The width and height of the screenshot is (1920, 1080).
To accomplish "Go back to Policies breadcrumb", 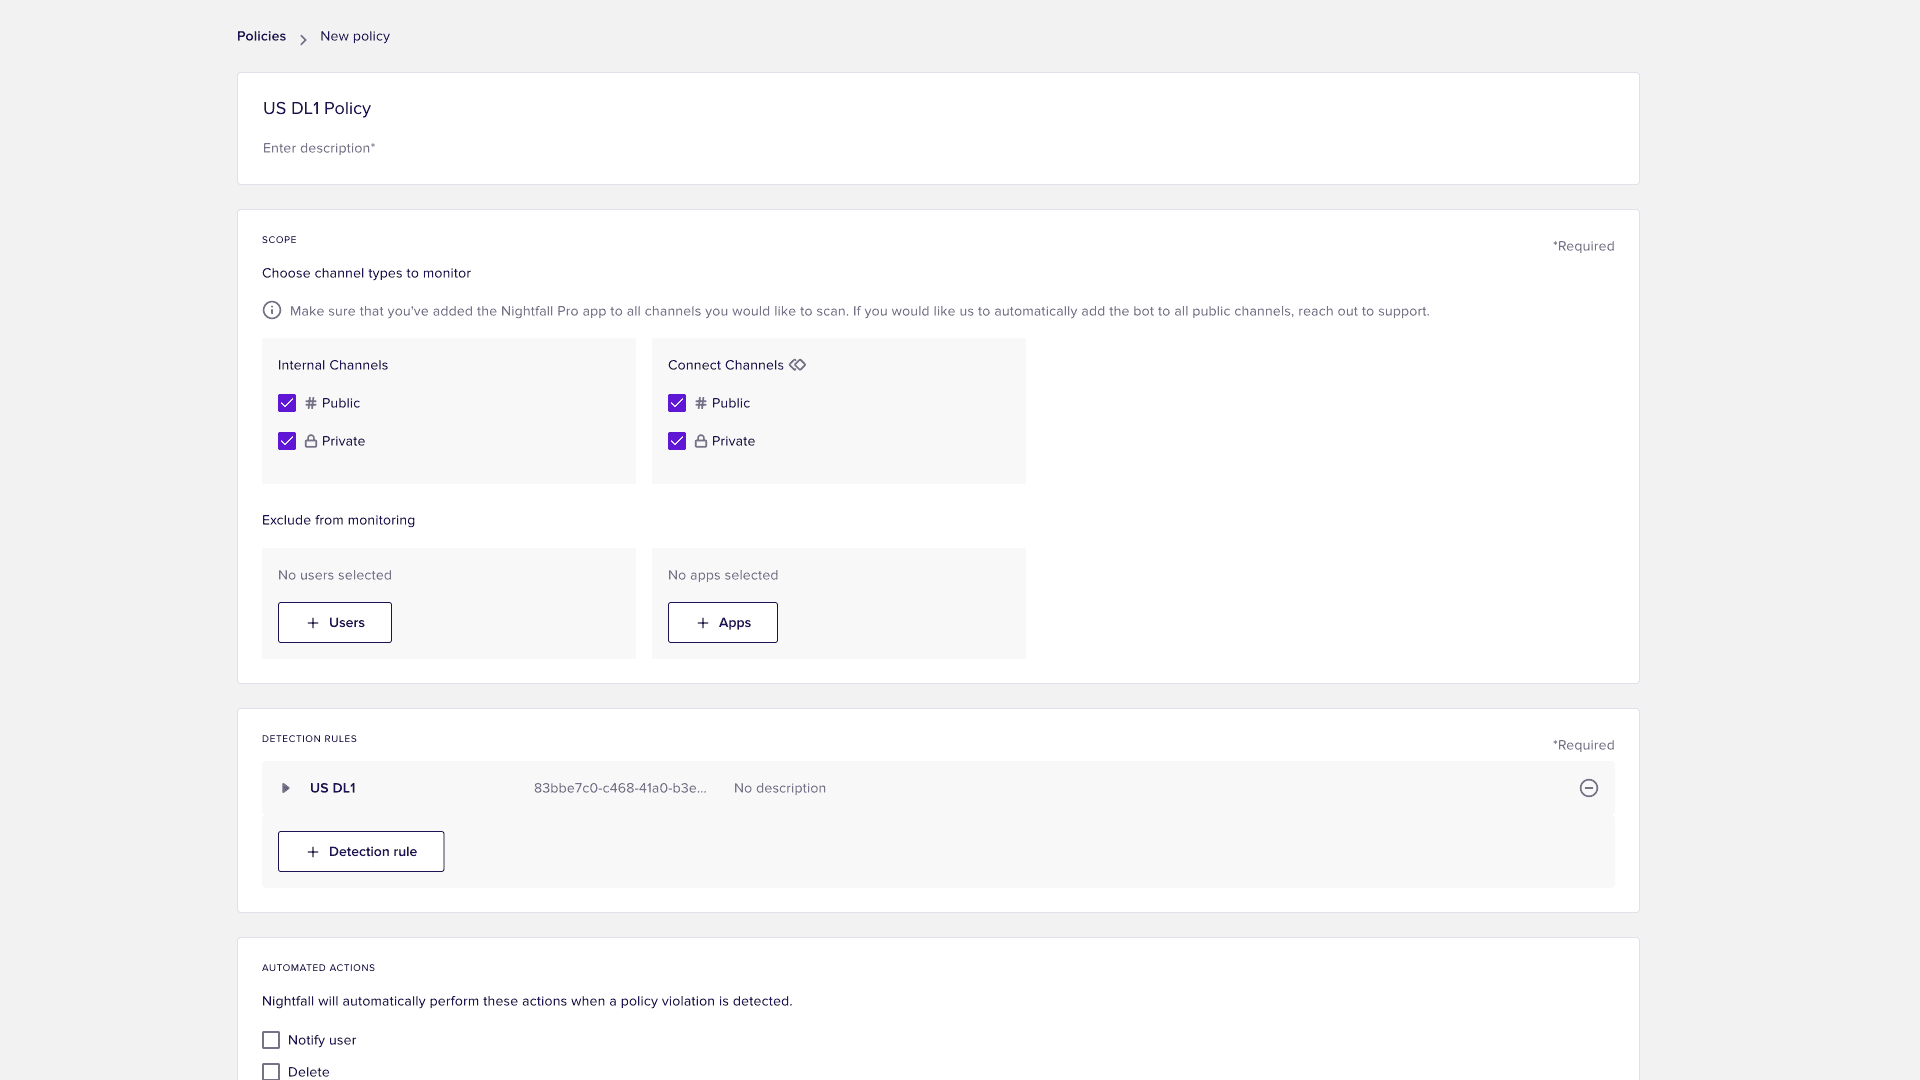I will pos(261,36).
